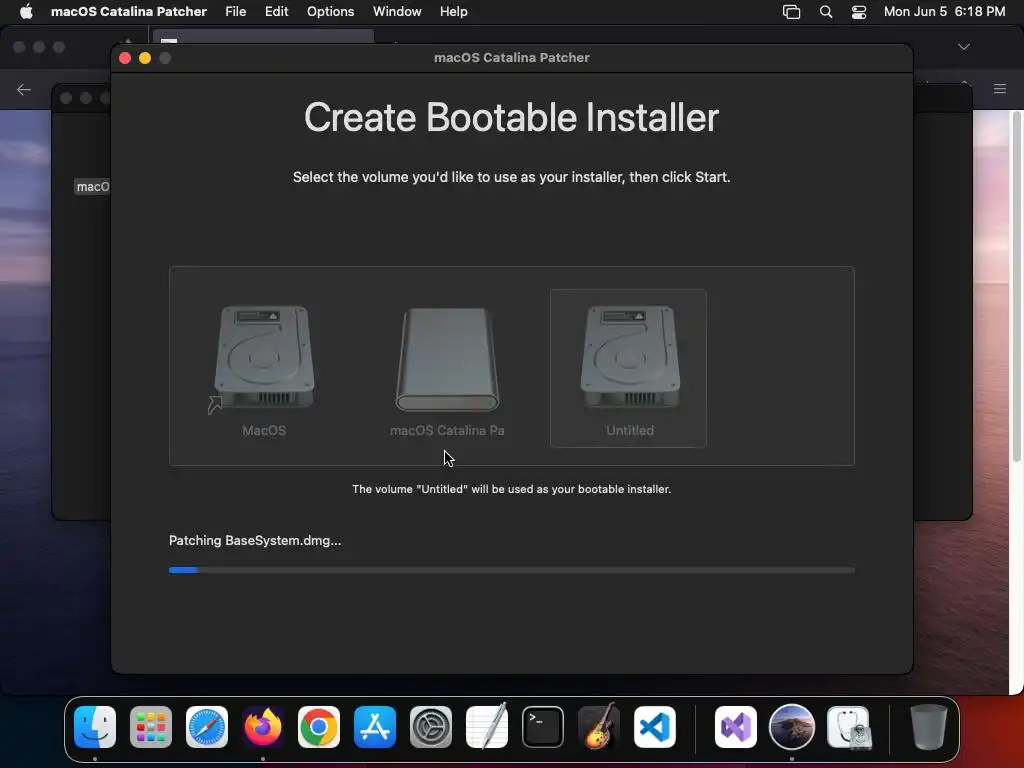Open Launchpad from the Dock
The image size is (1024, 768).
tap(151, 727)
